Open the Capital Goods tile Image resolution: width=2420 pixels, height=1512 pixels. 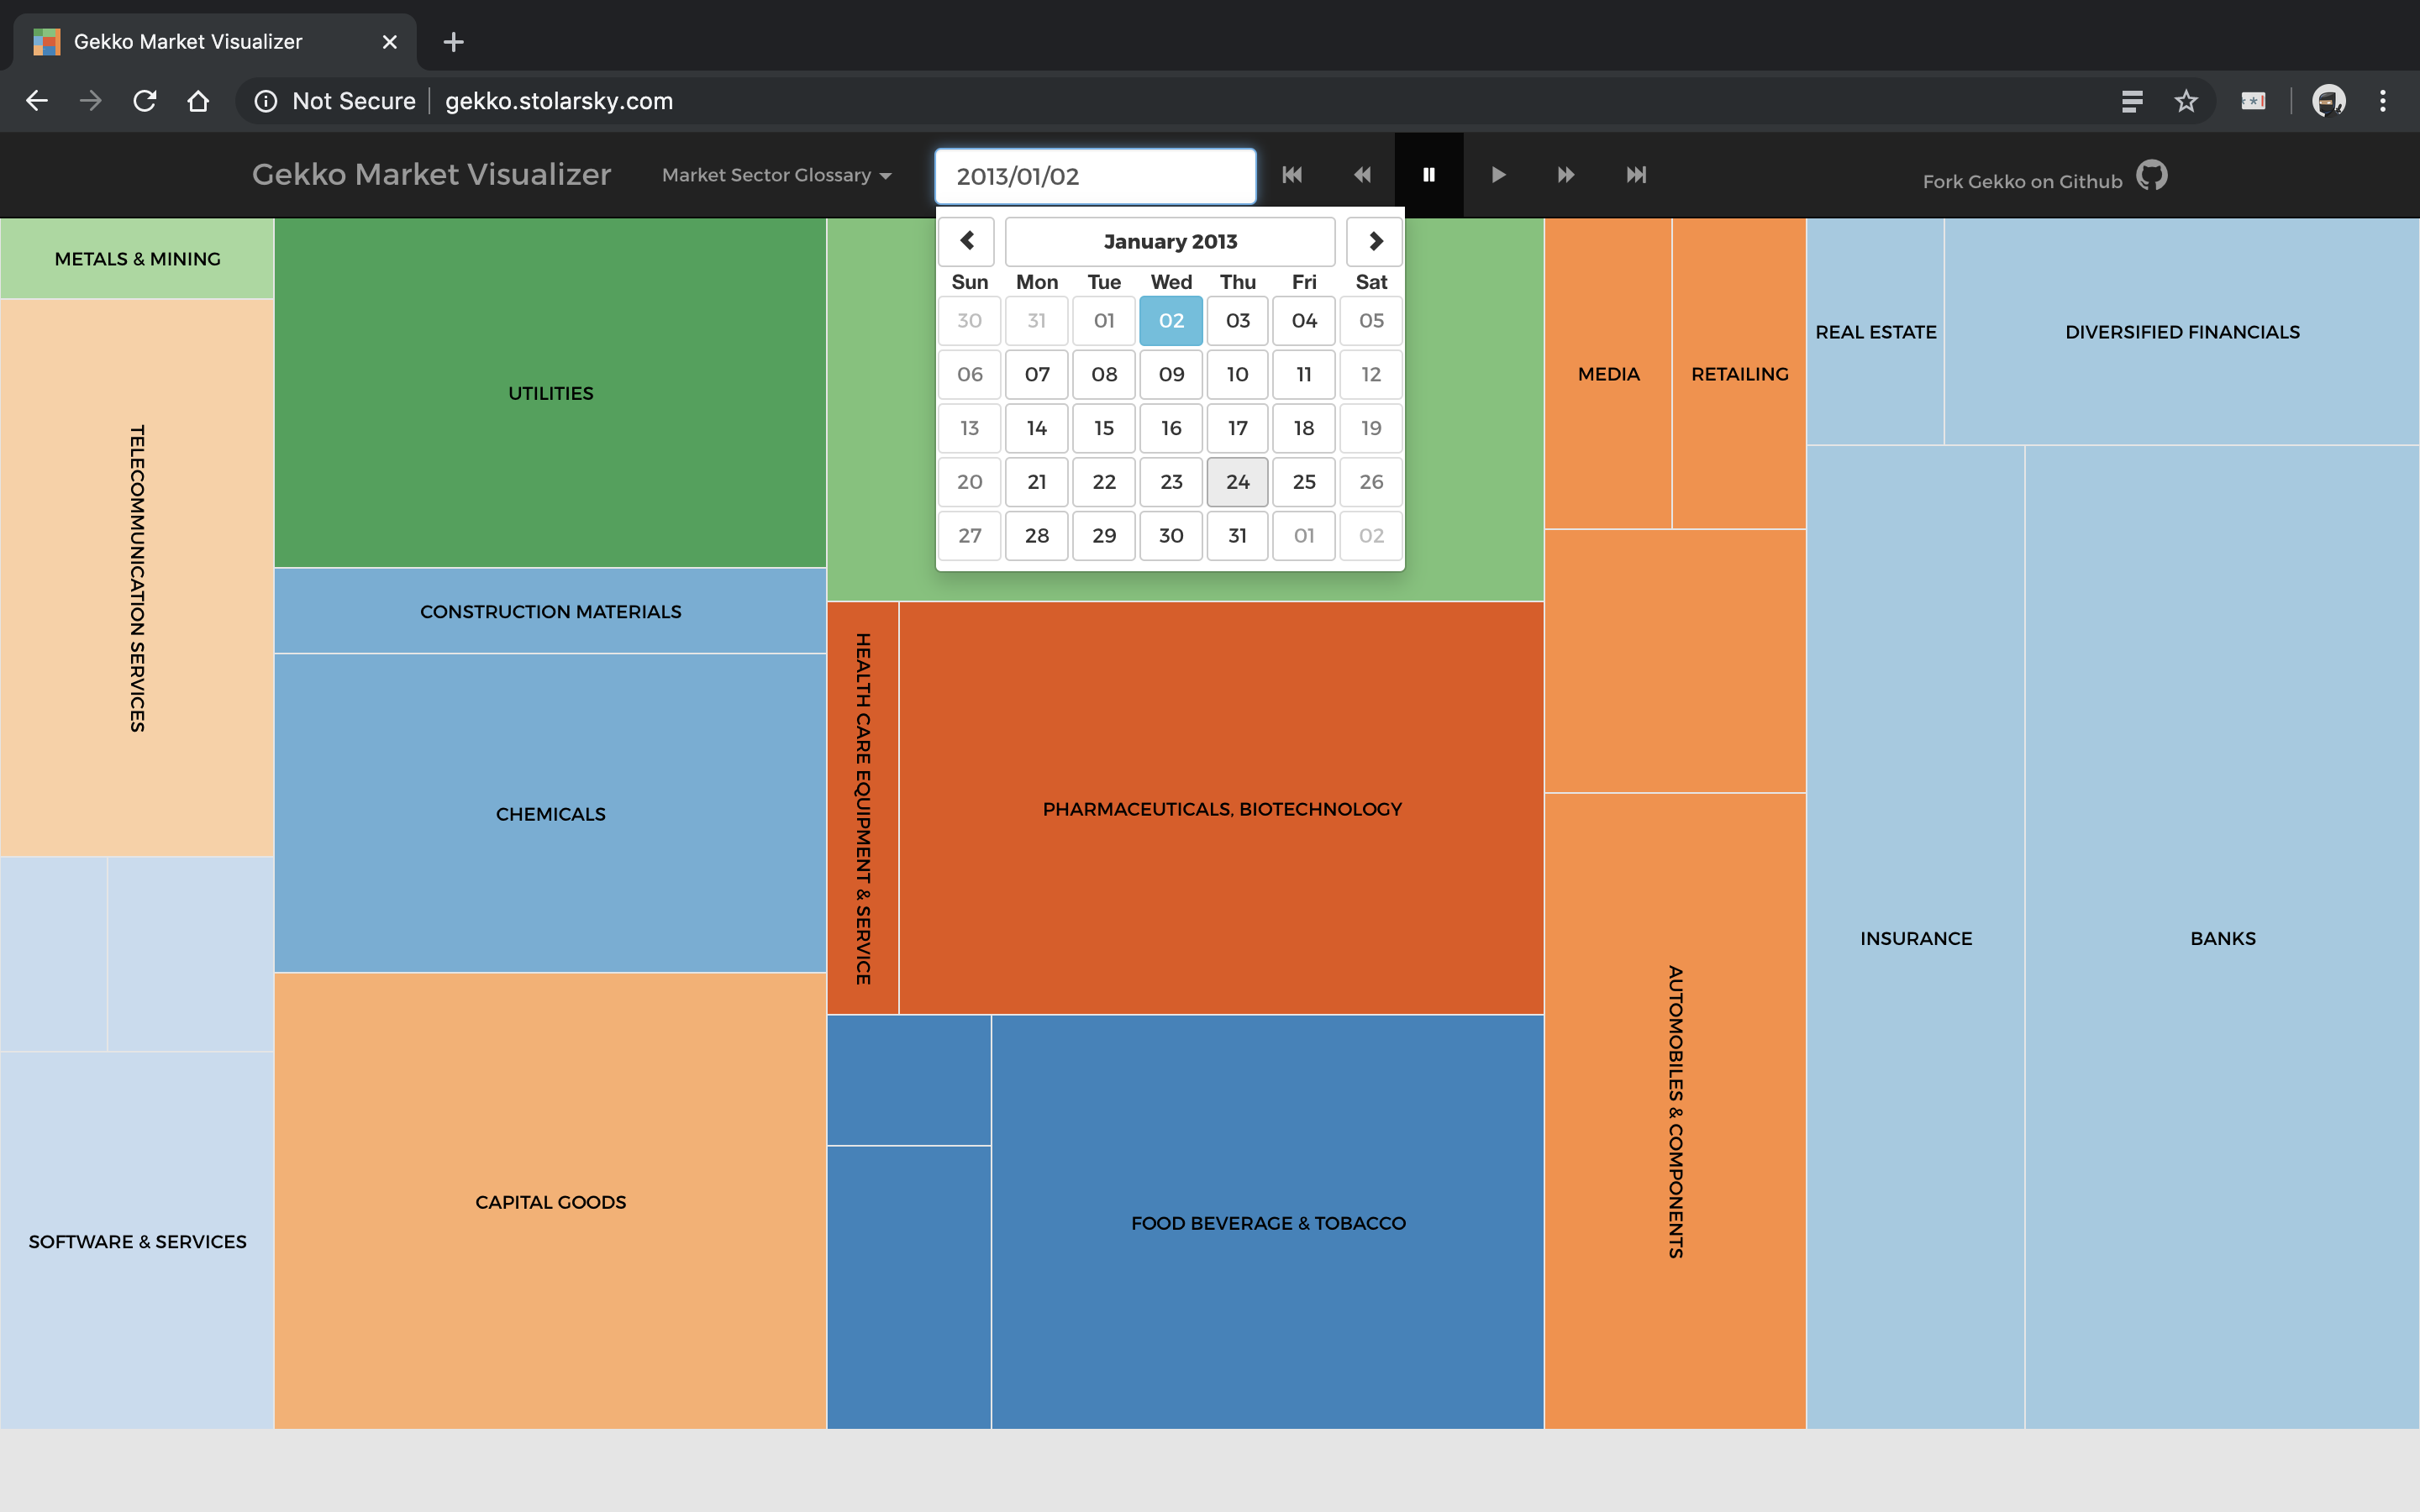click(550, 1201)
